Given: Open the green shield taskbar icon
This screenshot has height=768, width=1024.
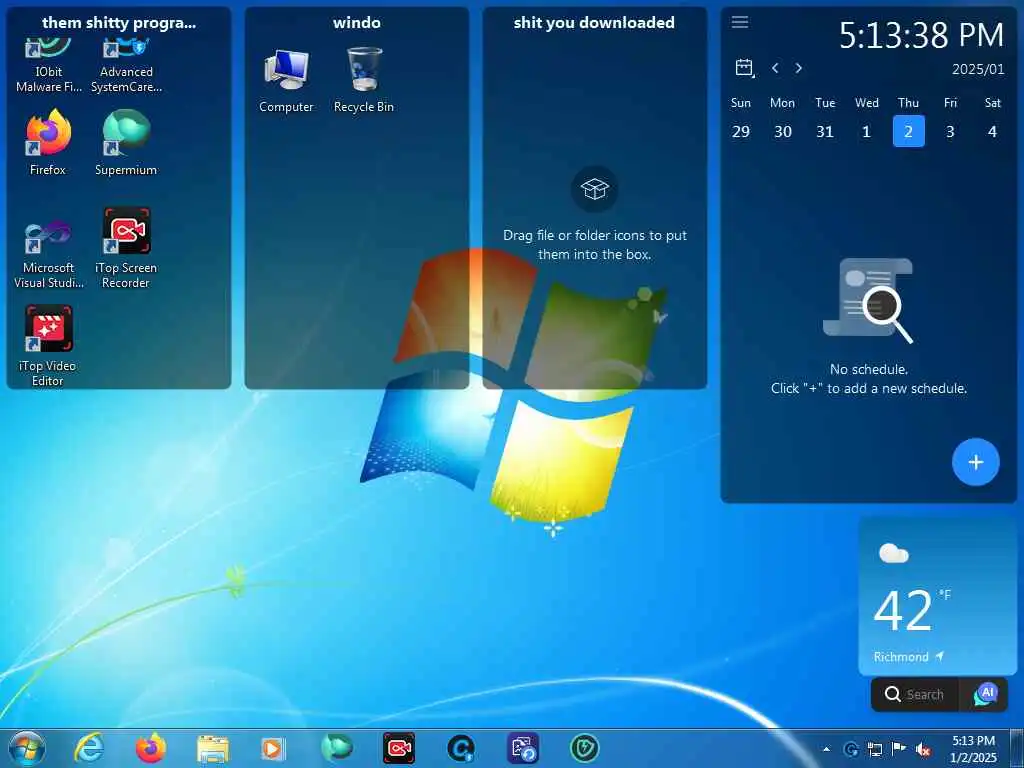Looking at the screenshot, I should click(584, 748).
